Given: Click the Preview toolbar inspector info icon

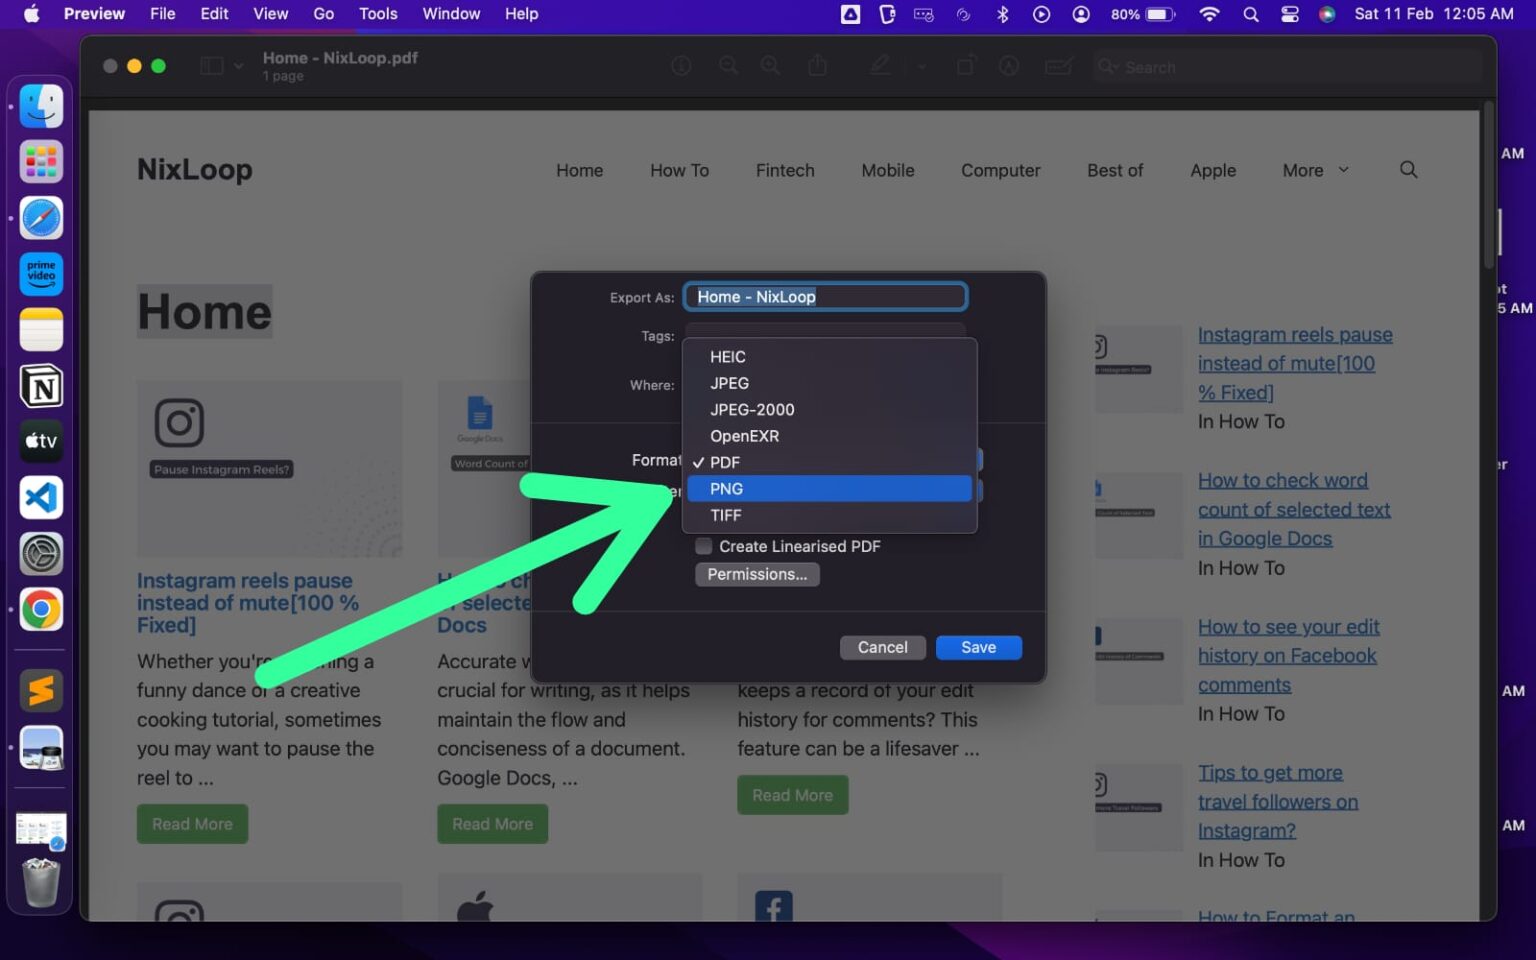Looking at the screenshot, I should click(x=681, y=66).
